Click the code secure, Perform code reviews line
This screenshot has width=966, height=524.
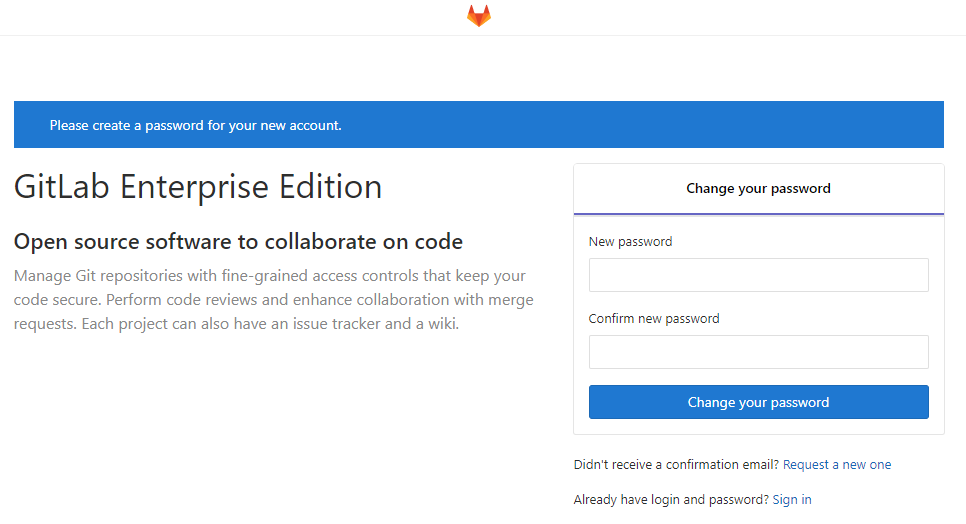click(274, 300)
